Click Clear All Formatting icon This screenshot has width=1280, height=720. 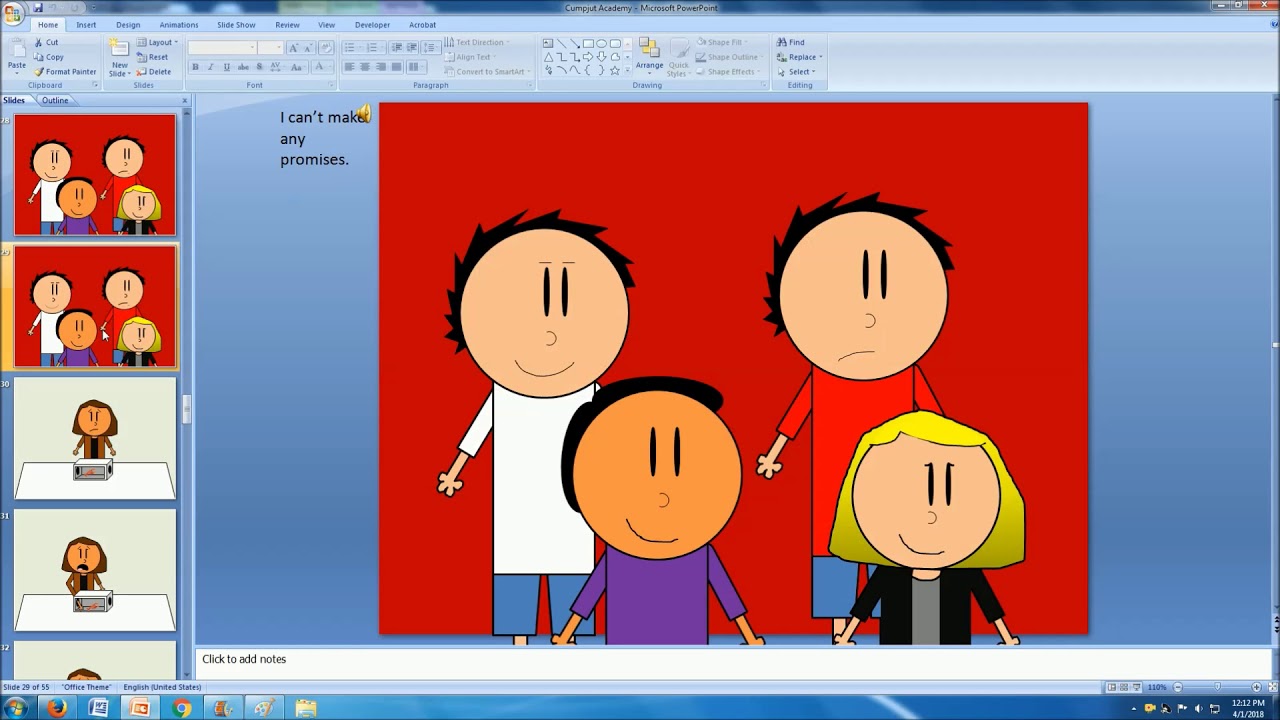pos(326,48)
